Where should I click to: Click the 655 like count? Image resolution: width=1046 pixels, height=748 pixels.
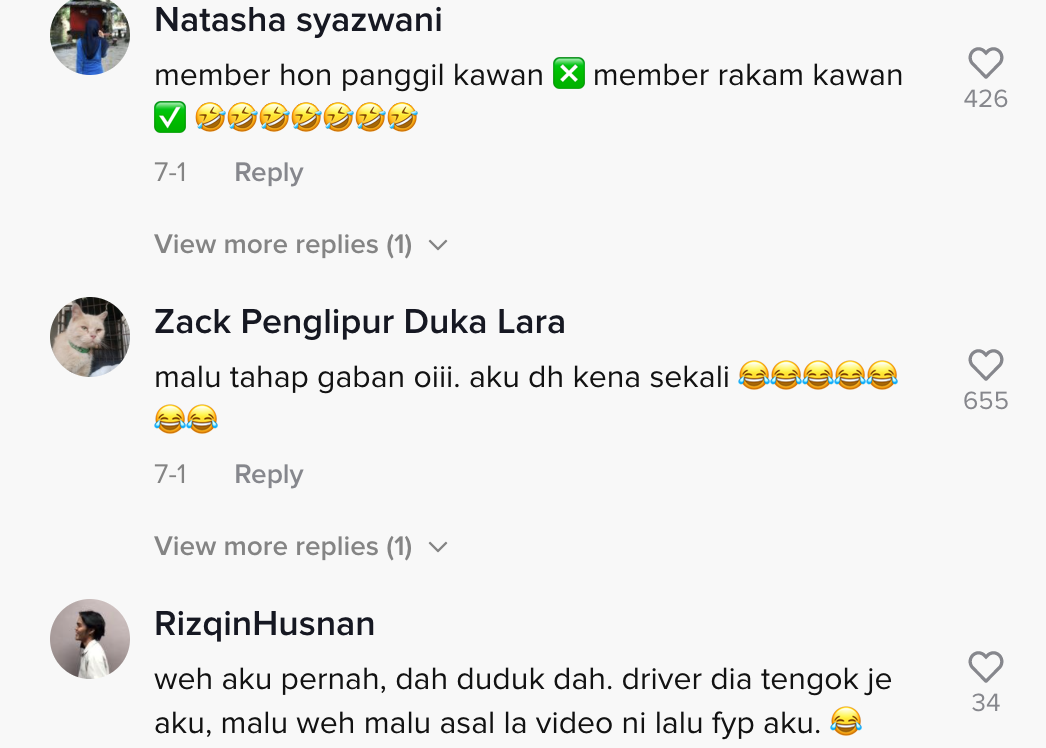pos(985,400)
